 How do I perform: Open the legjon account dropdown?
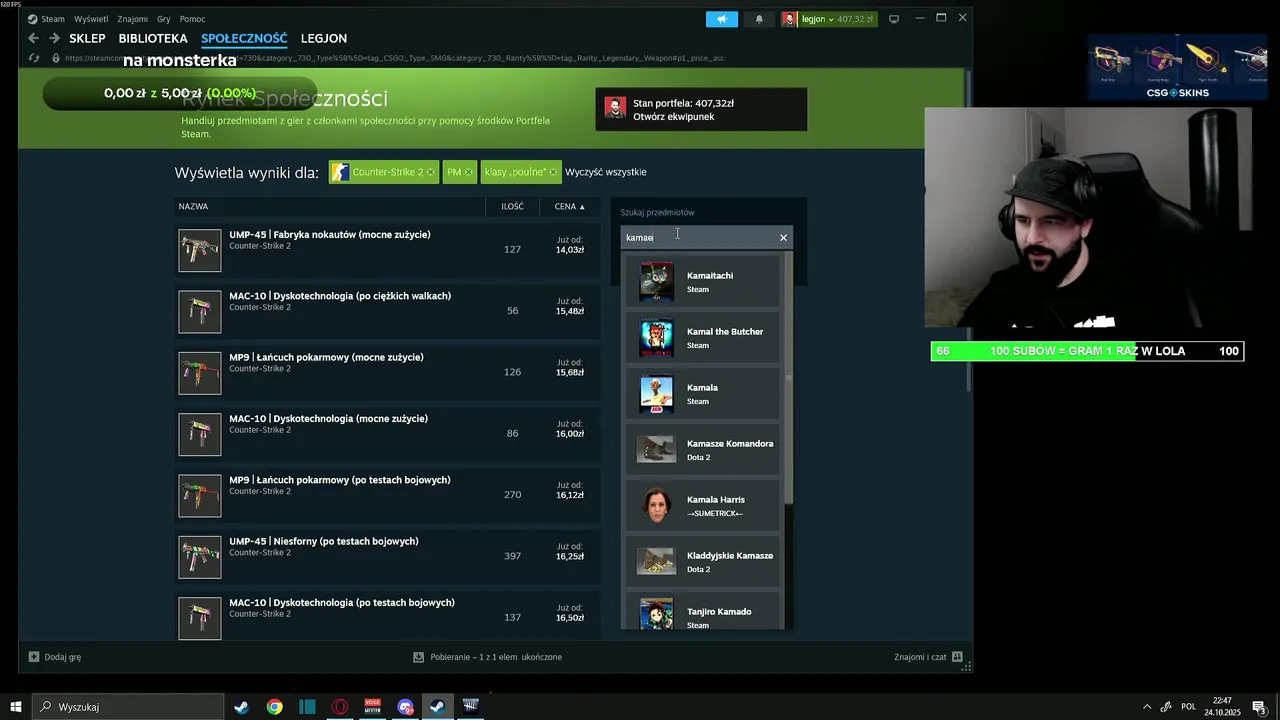829,19
